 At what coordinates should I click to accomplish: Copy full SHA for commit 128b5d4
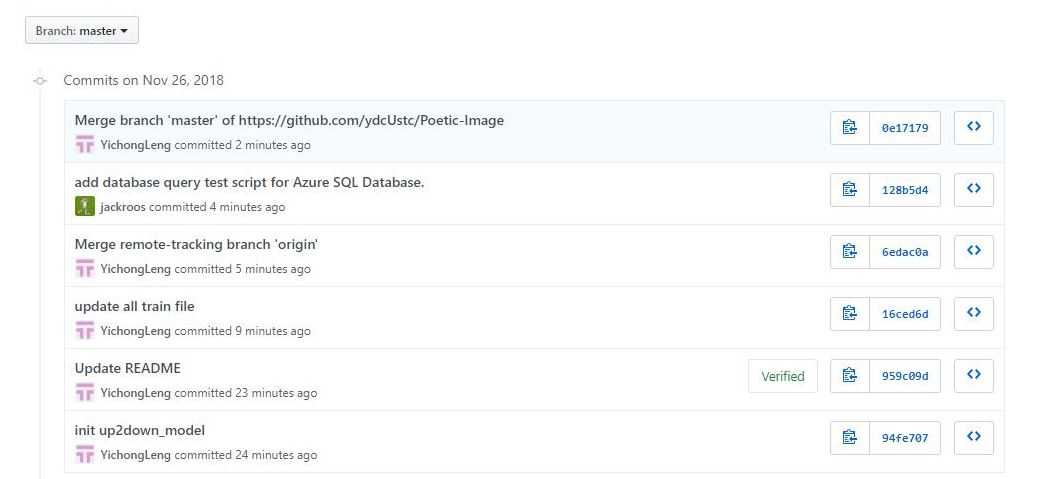tap(850, 190)
